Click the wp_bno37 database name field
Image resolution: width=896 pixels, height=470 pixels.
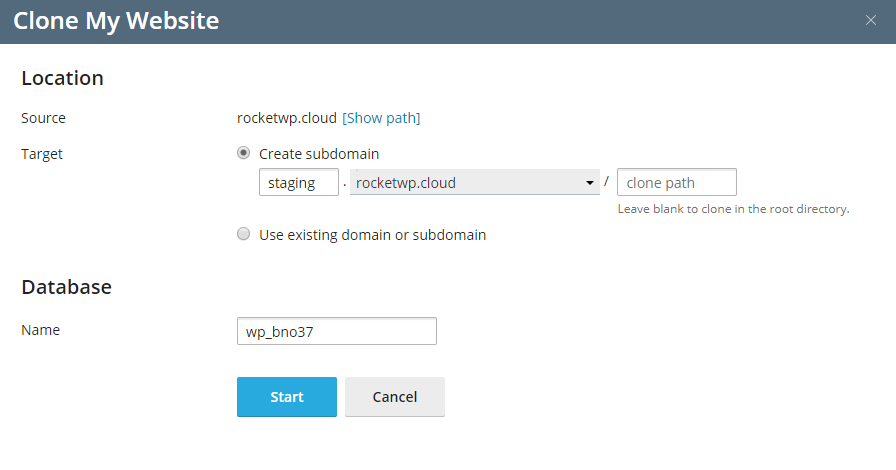pos(337,331)
